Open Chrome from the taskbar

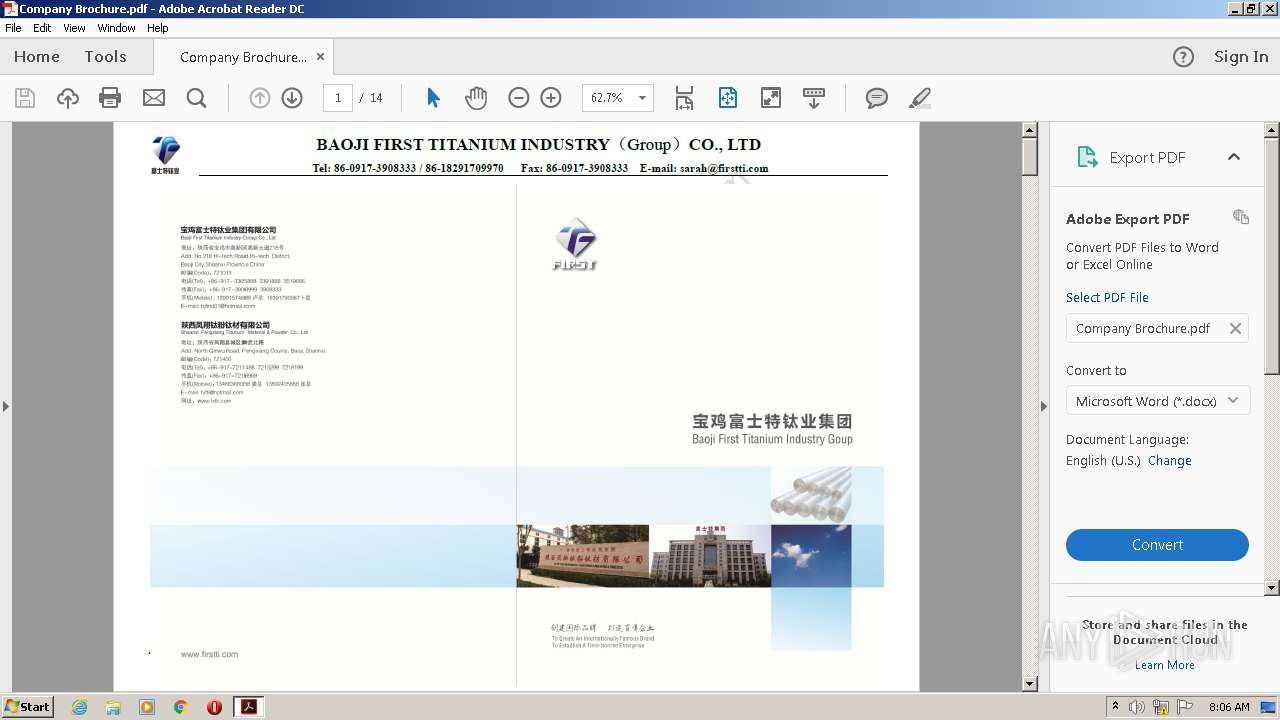[180, 707]
